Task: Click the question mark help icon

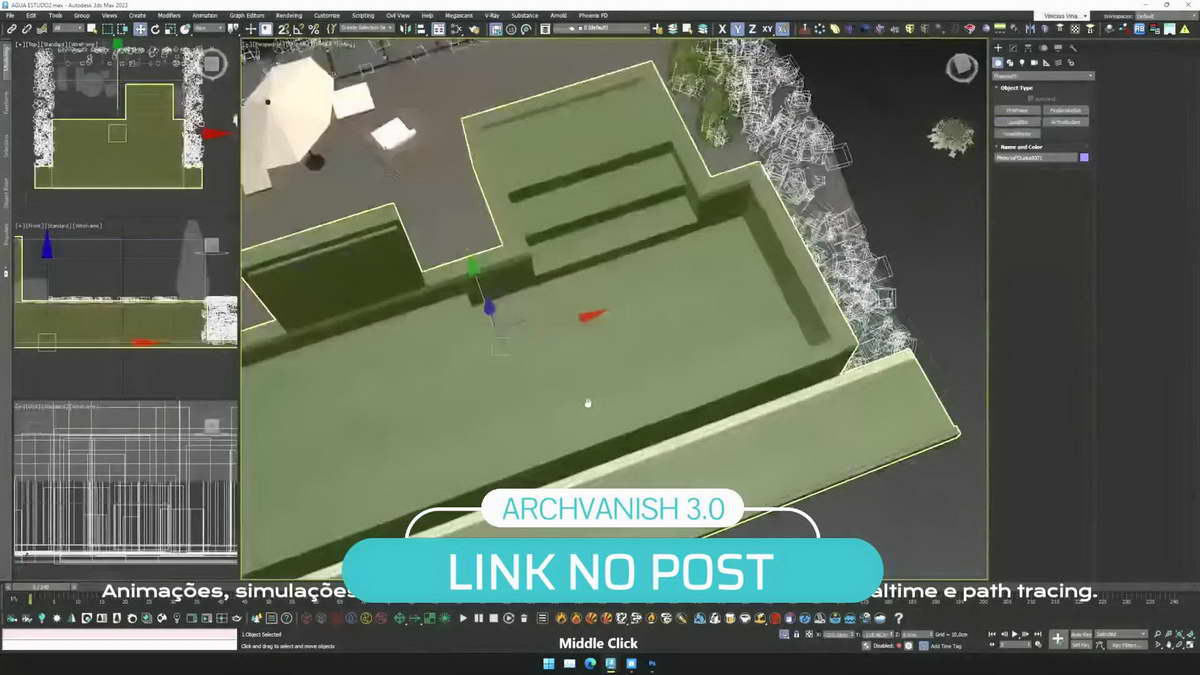Action: pos(898,618)
